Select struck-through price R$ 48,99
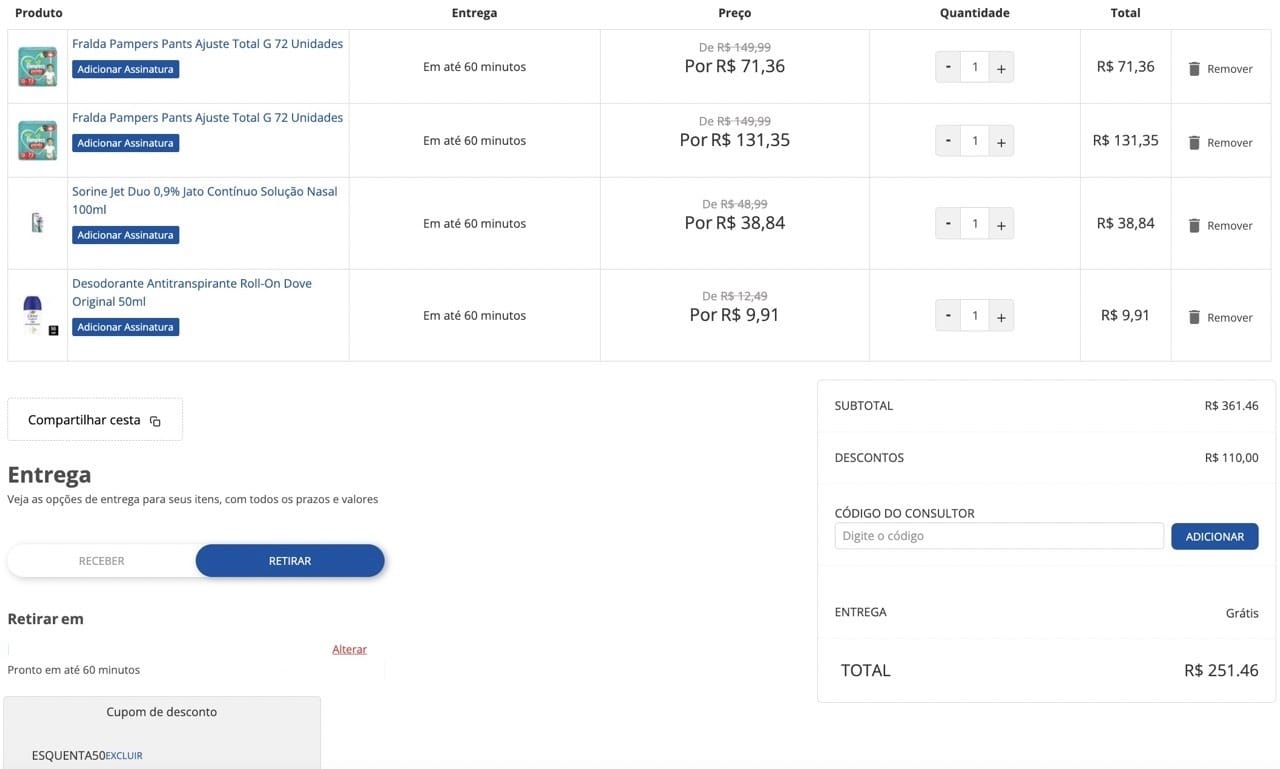The width and height of the screenshot is (1280, 769). coord(744,204)
